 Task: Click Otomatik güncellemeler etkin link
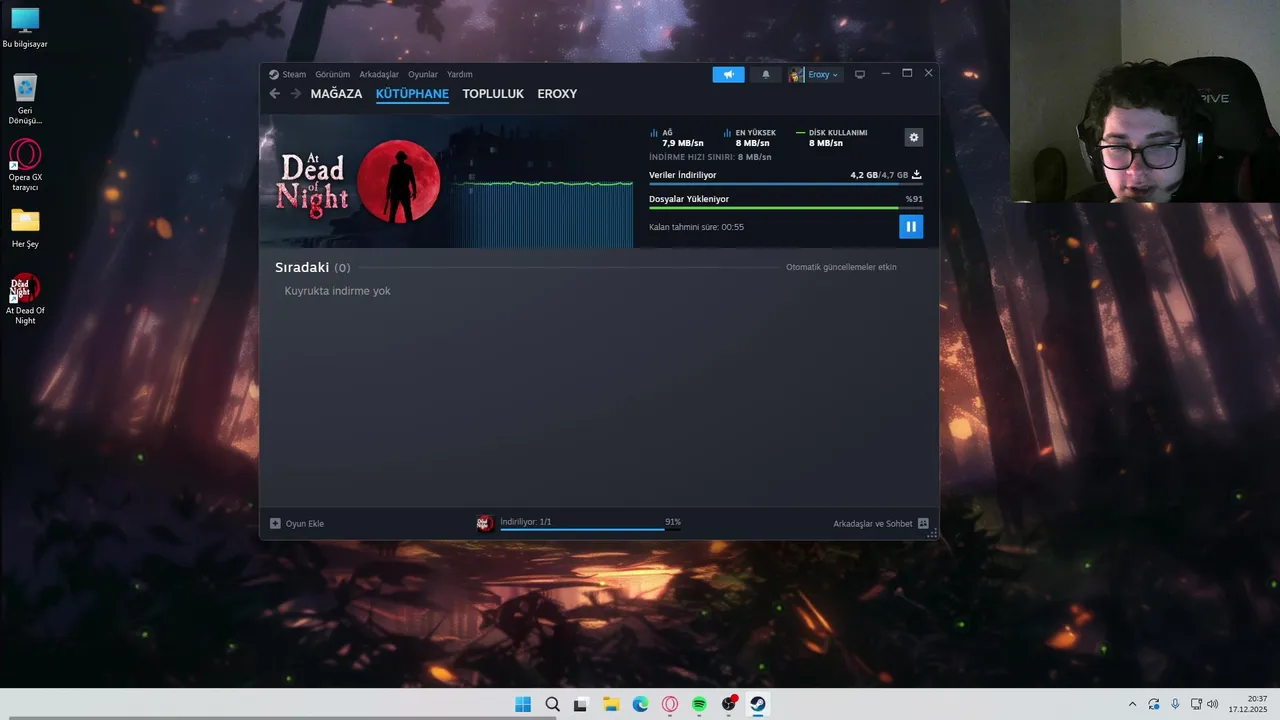(x=841, y=267)
